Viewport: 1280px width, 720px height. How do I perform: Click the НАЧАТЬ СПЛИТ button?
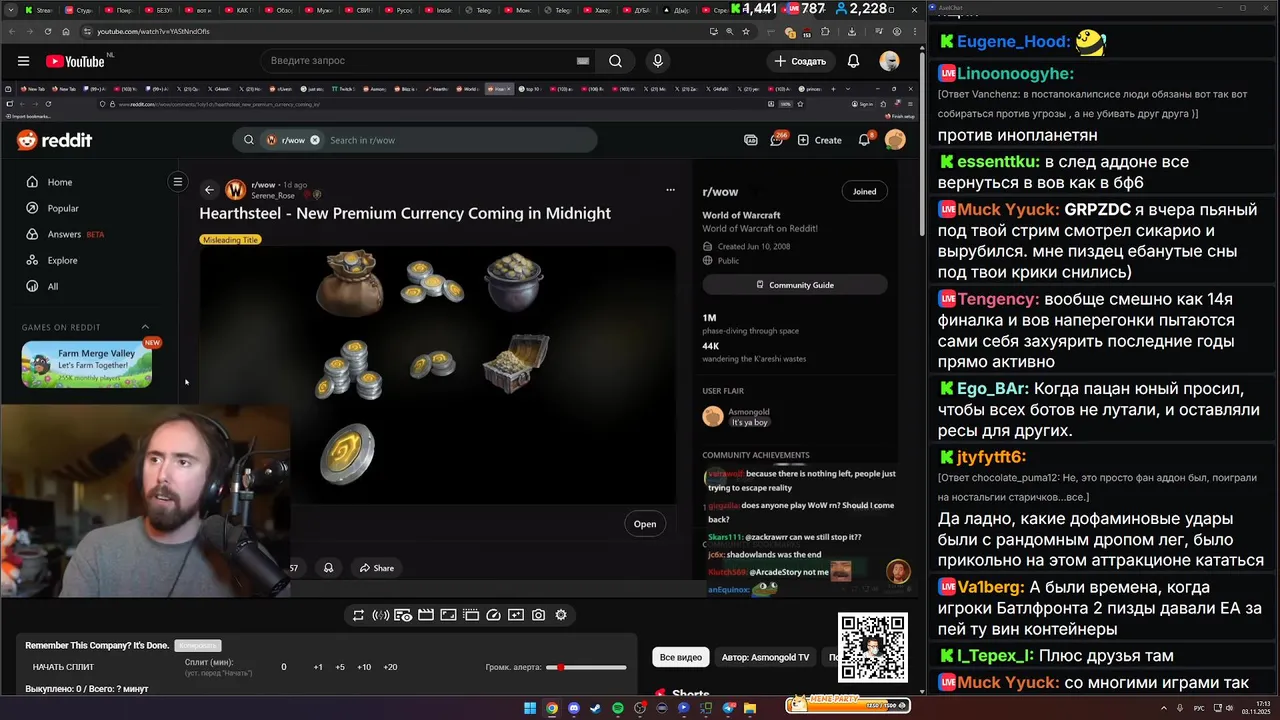click(63, 667)
